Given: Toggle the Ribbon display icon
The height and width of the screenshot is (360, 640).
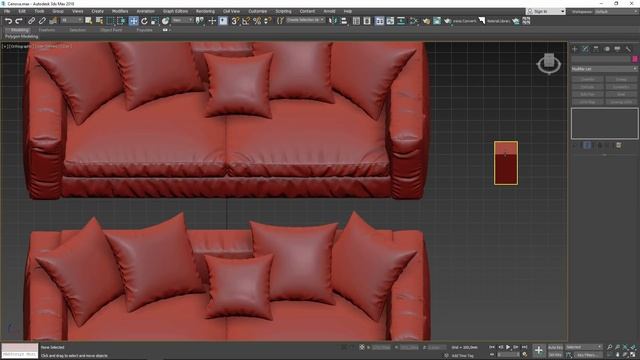Looking at the screenshot, I should 380,20.
